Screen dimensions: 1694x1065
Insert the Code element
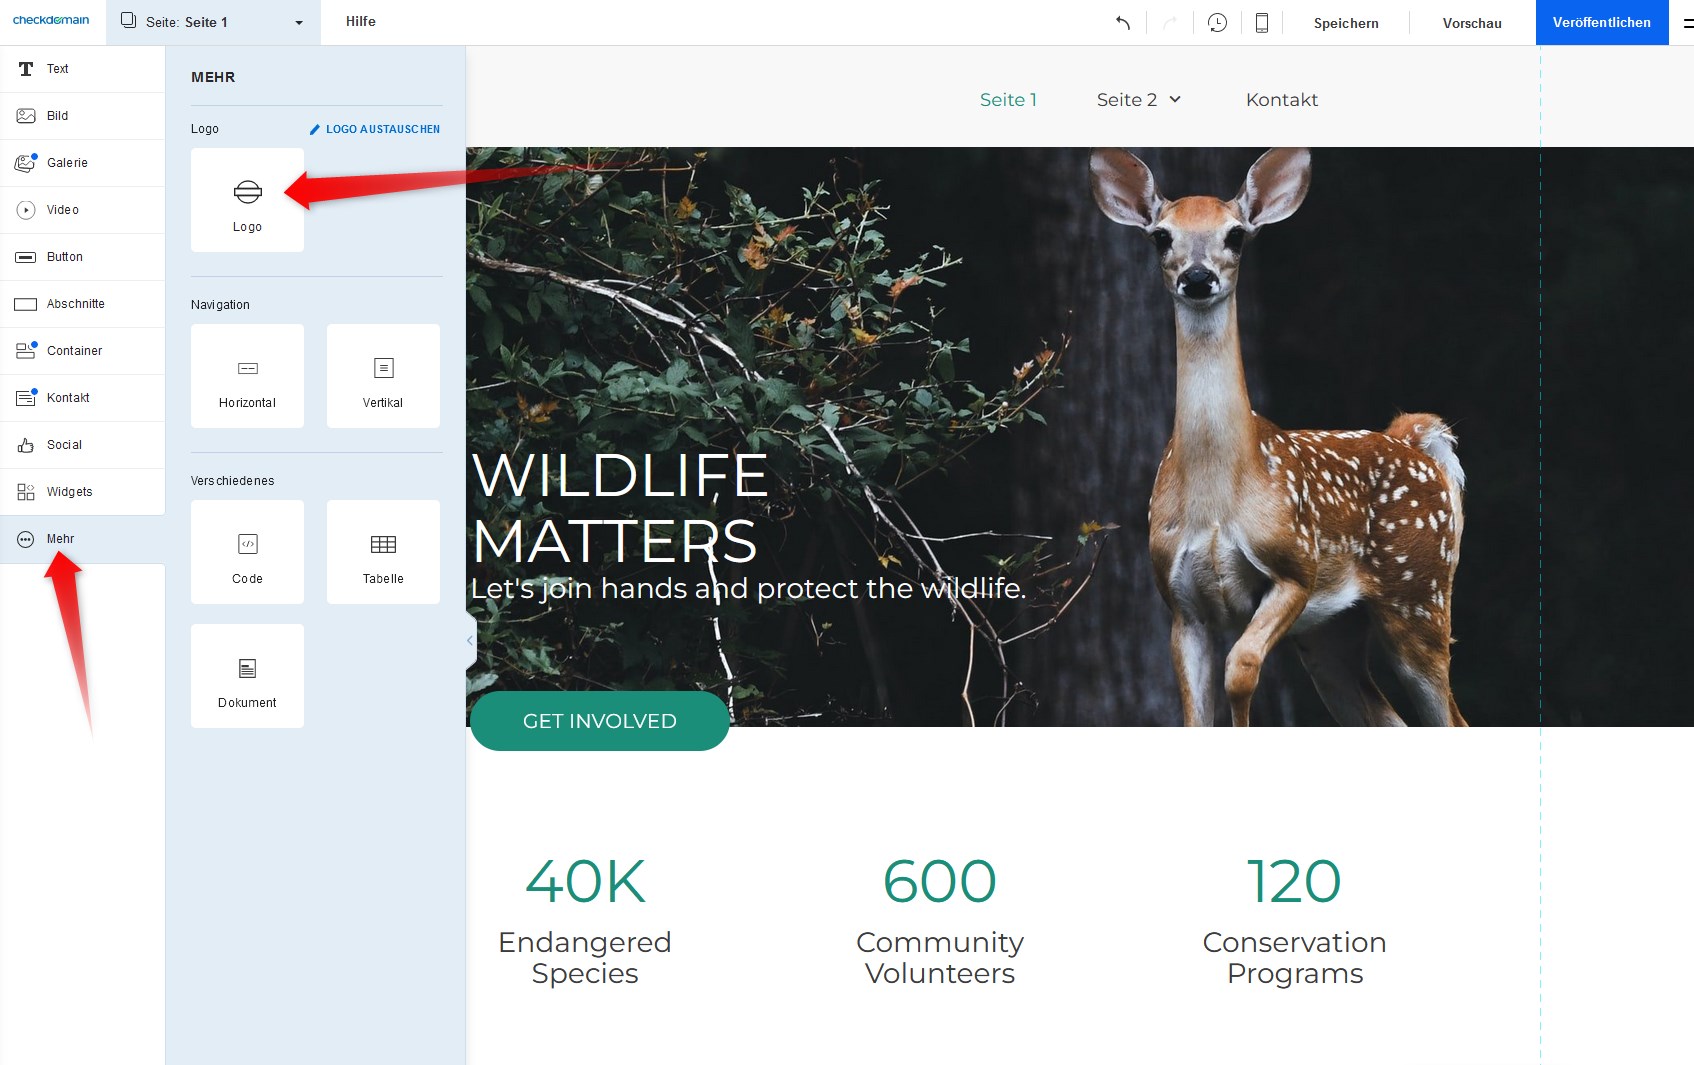point(247,552)
